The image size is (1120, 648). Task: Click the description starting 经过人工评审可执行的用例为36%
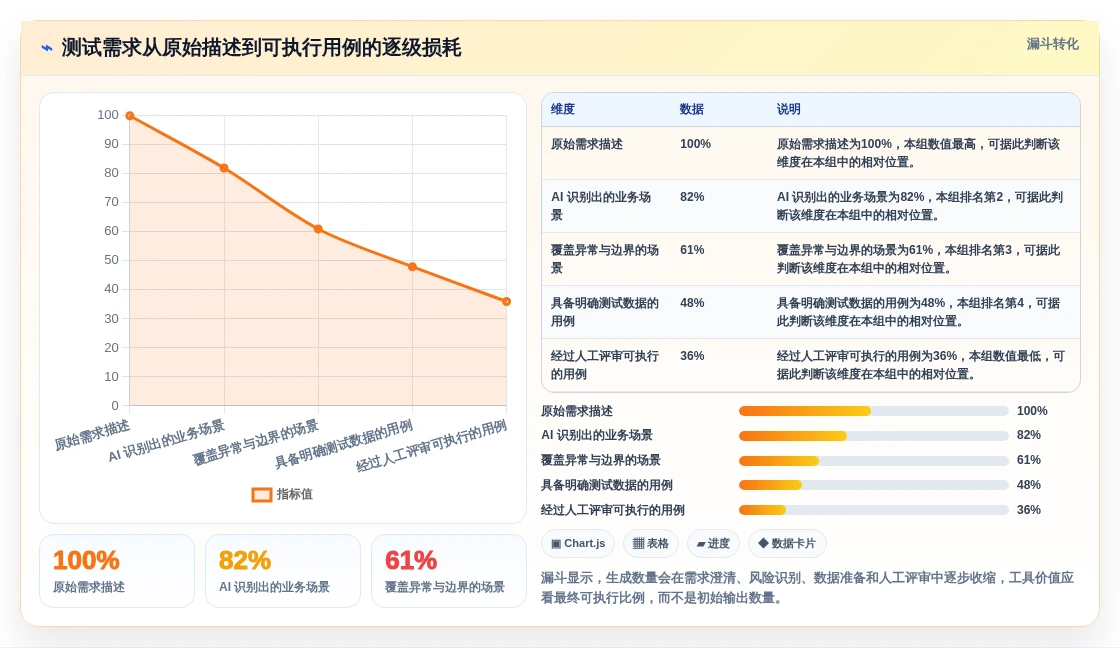pos(921,364)
